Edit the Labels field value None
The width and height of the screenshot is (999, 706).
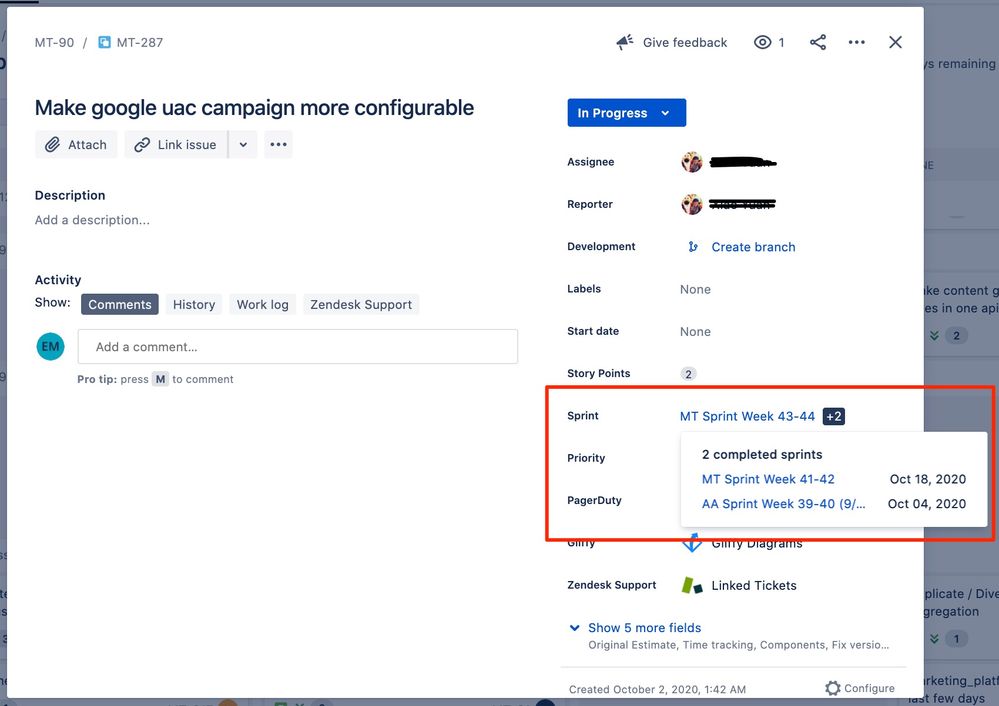[x=695, y=289]
